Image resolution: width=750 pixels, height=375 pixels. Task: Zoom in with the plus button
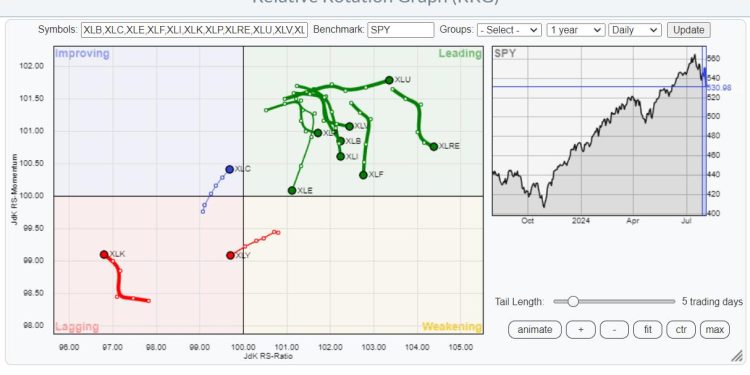point(580,330)
